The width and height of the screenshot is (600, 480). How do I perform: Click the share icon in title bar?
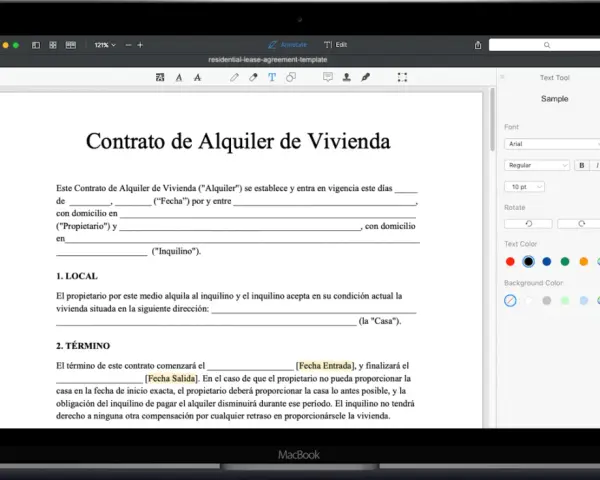point(478,45)
